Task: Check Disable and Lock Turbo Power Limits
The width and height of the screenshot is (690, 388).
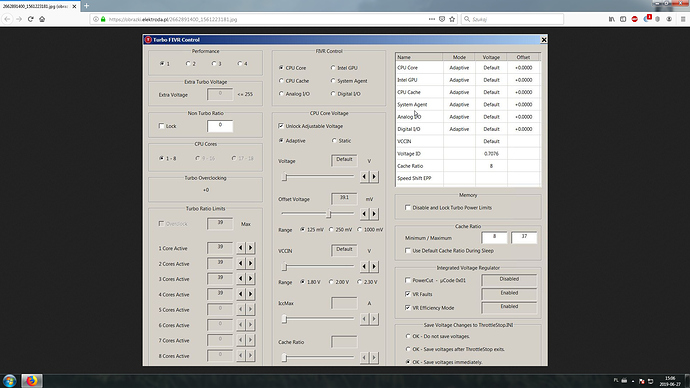Action: [x=407, y=207]
